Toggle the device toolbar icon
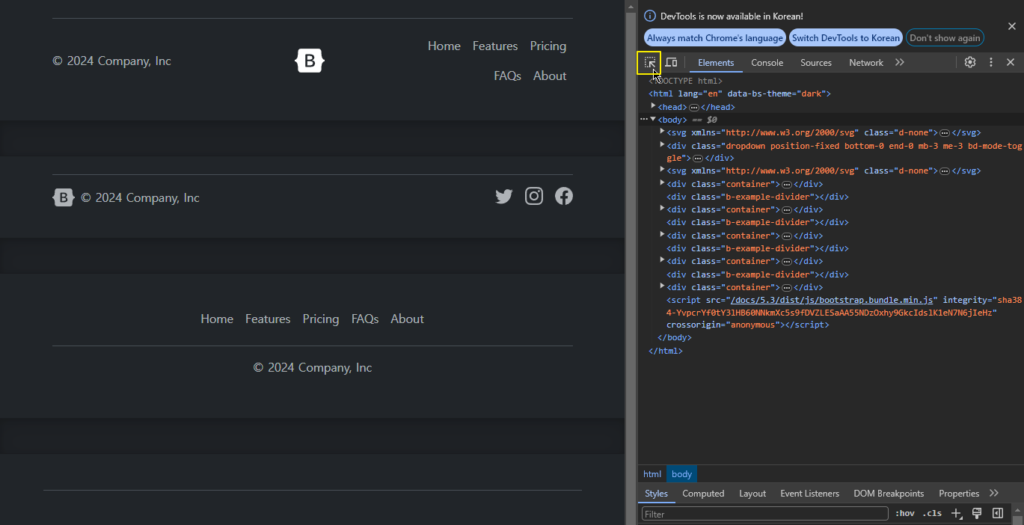Viewport: 1024px width, 525px height. [671, 63]
